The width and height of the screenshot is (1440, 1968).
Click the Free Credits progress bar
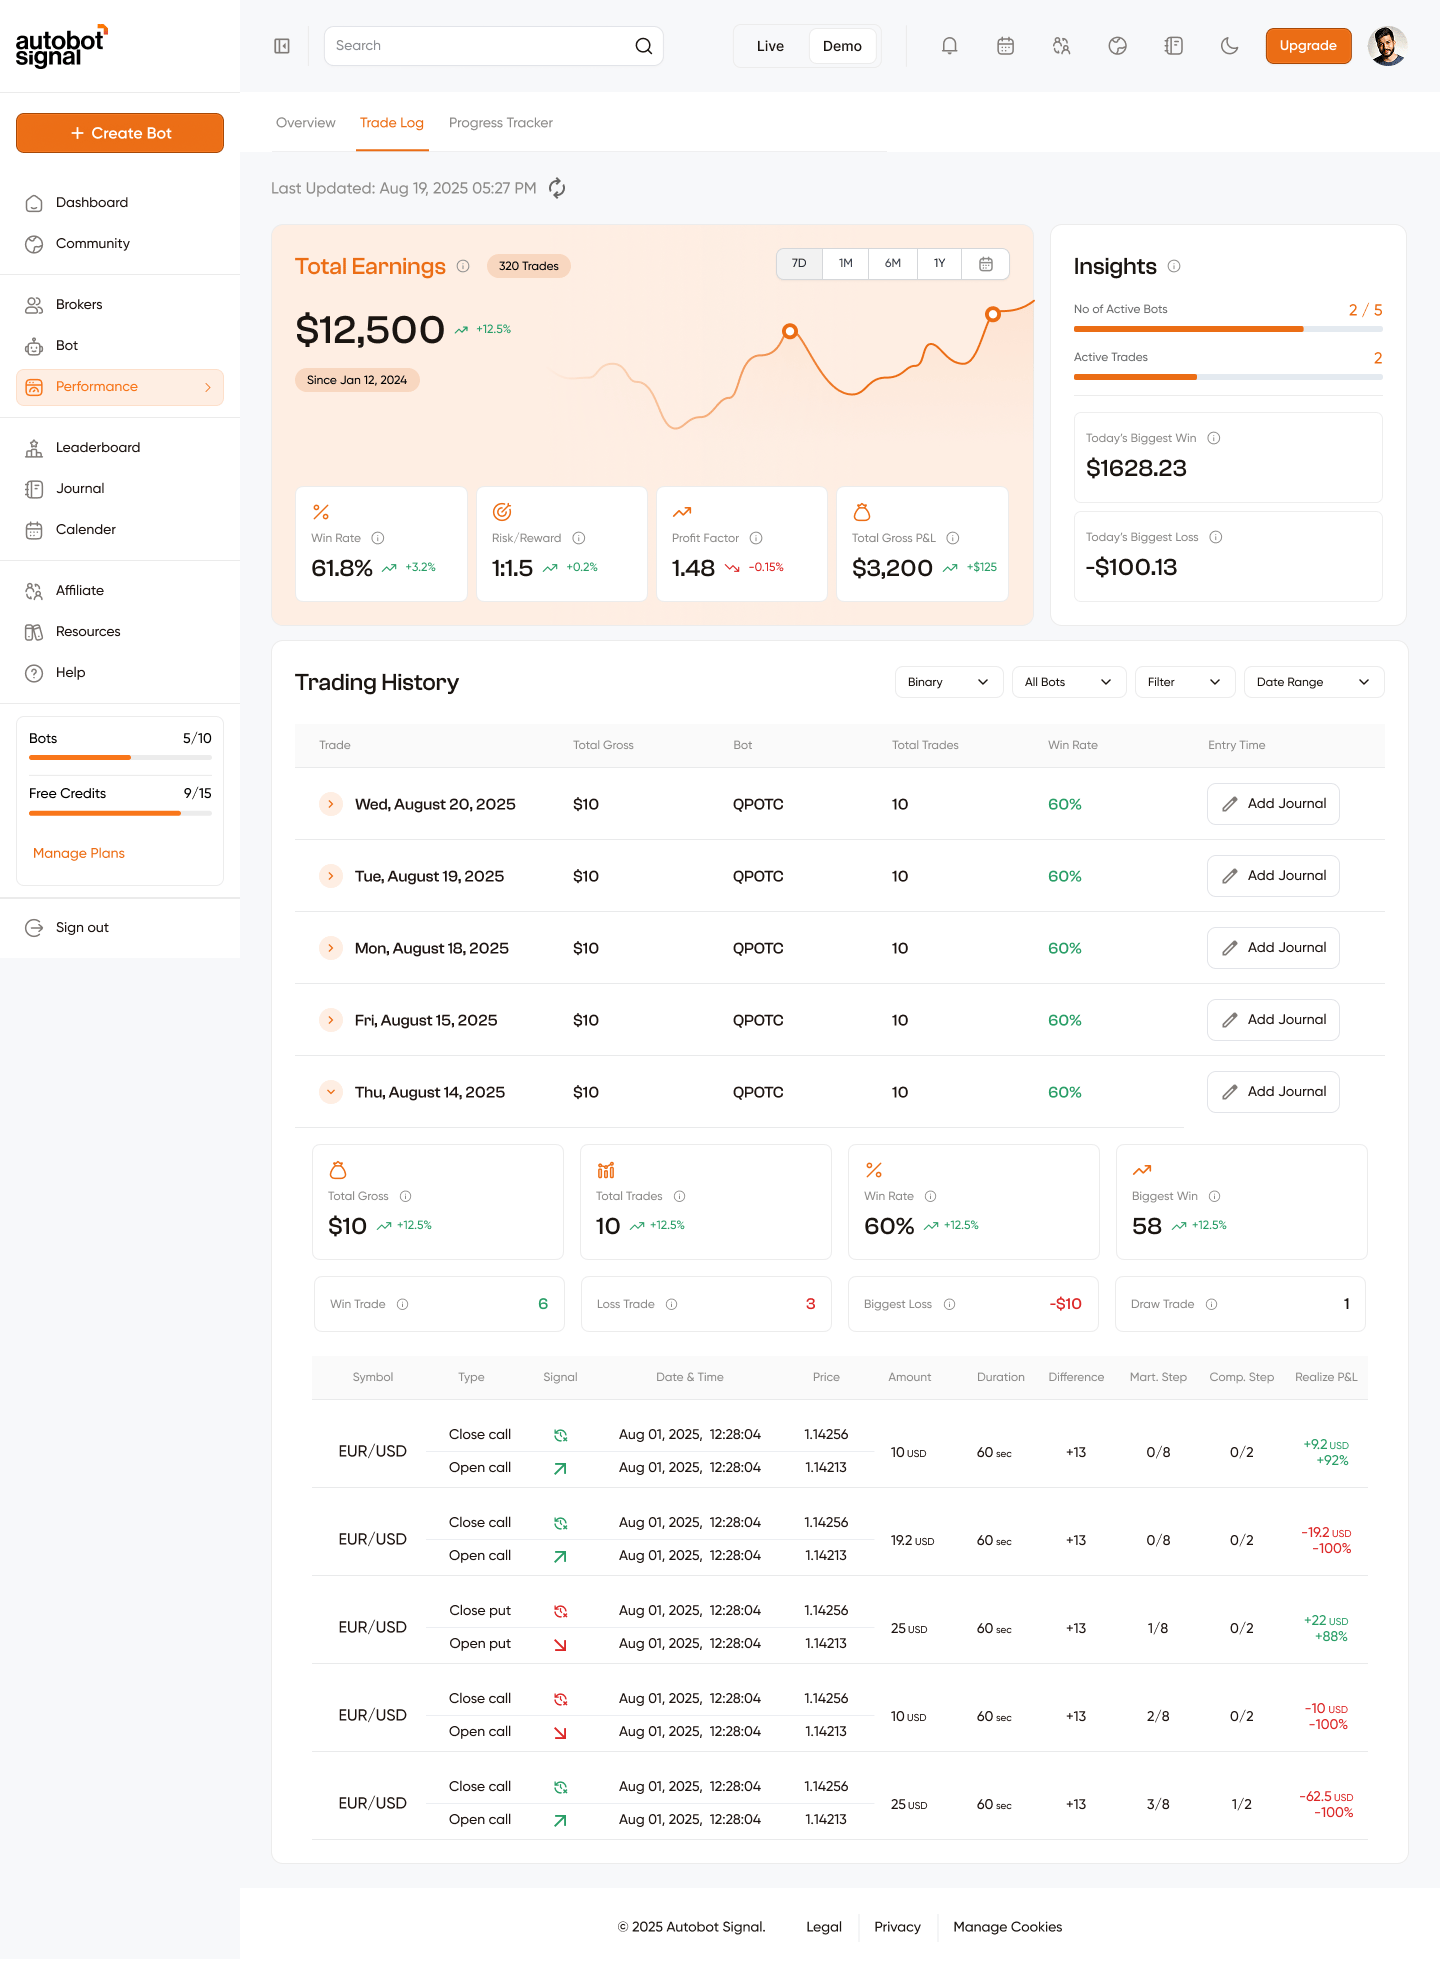tap(120, 813)
